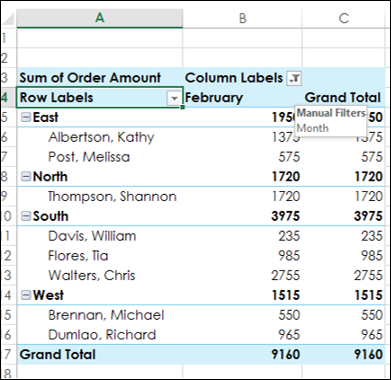Open the Column Labels filter button

pos(294,78)
